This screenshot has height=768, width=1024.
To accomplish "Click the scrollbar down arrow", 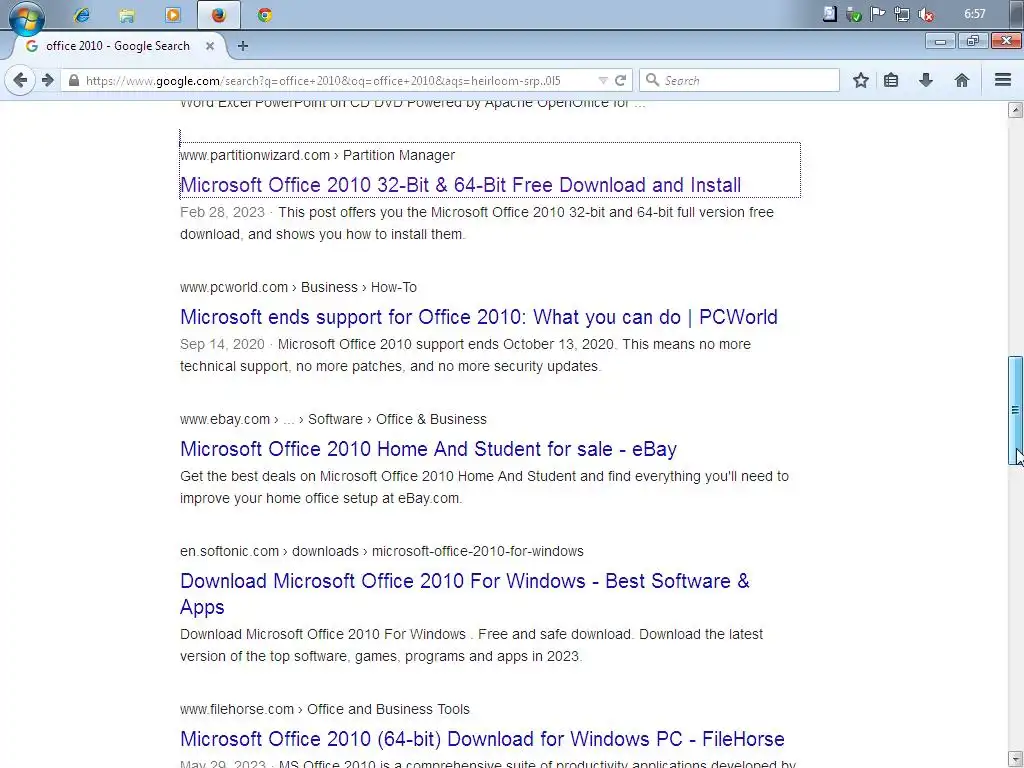I will click(1015, 759).
